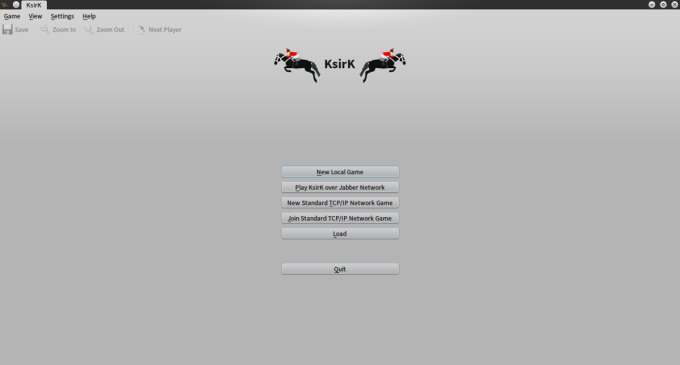
Task: Click the Load button
Action: (340, 234)
